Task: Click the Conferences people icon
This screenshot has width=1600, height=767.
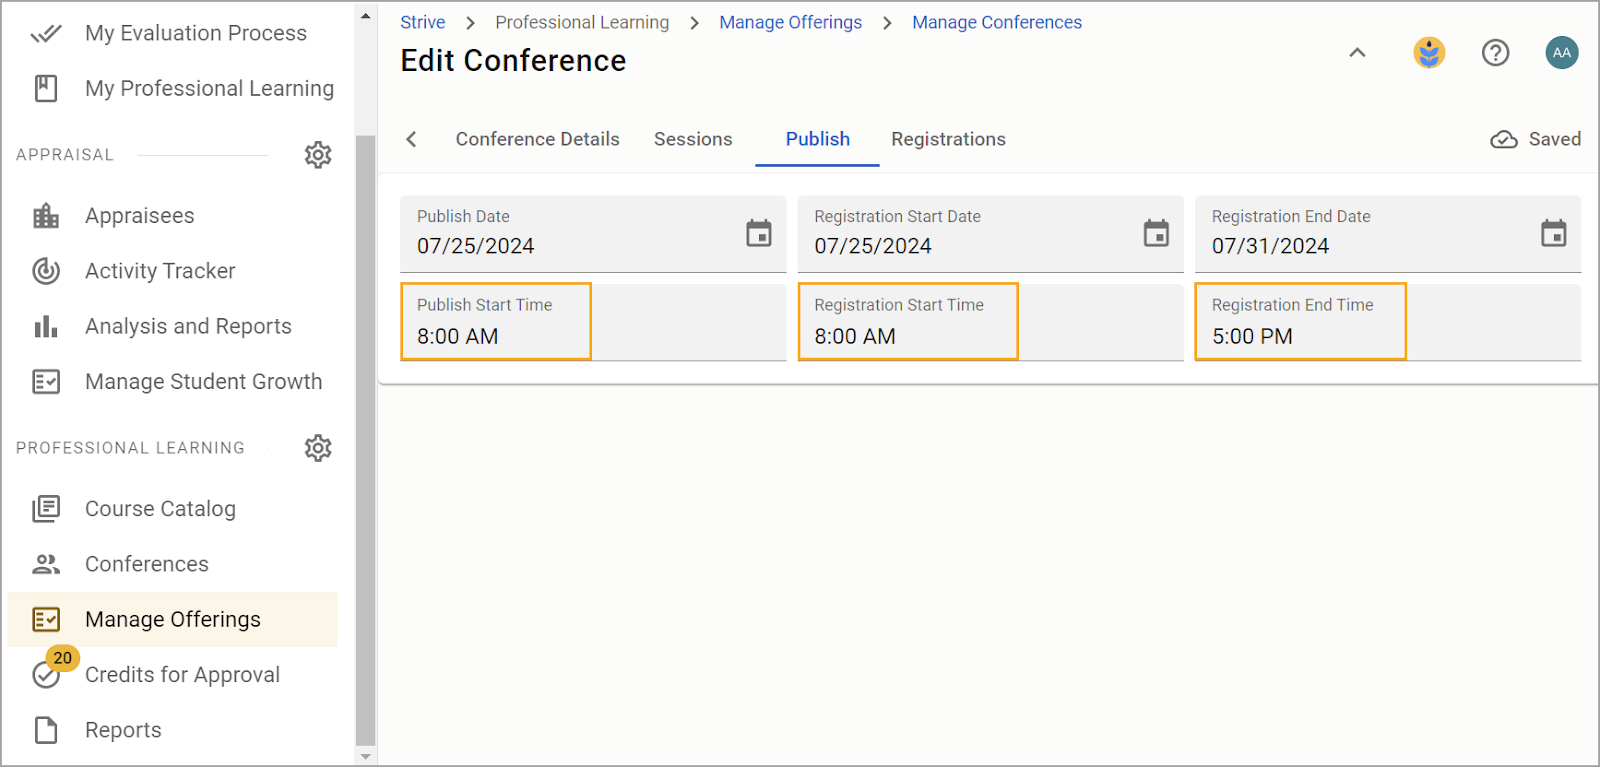Action: (46, 564)
